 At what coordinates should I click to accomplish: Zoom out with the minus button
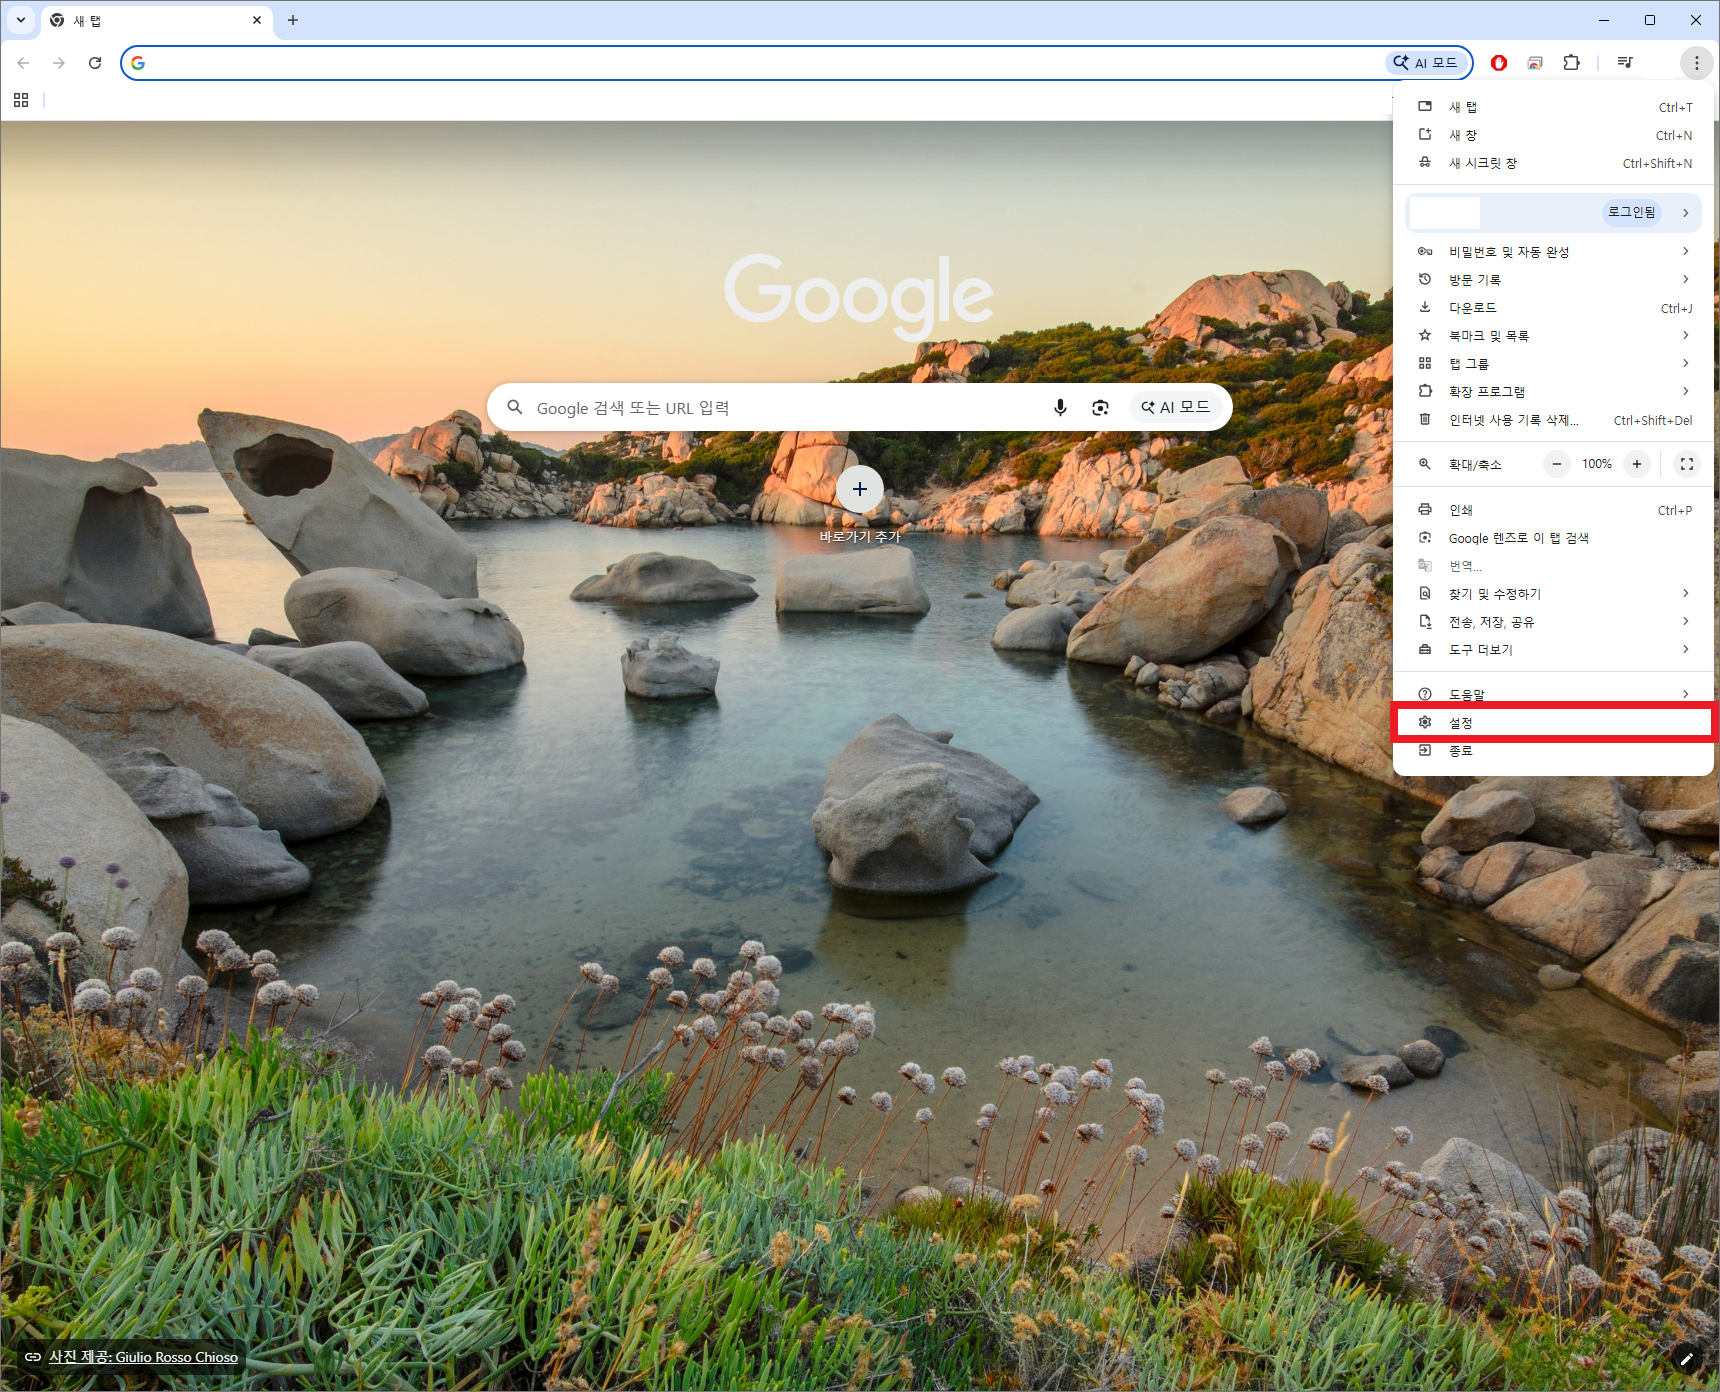click(1557, 464)
